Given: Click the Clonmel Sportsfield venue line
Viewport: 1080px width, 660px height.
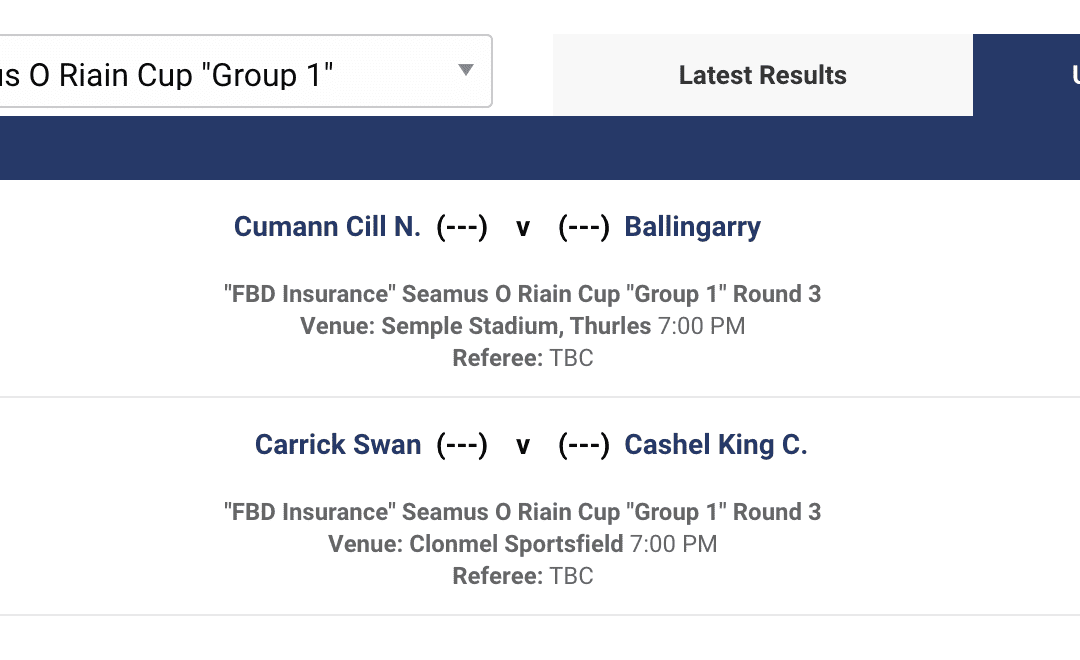Looking at the screenshot, I should click(x=522, y=544).
